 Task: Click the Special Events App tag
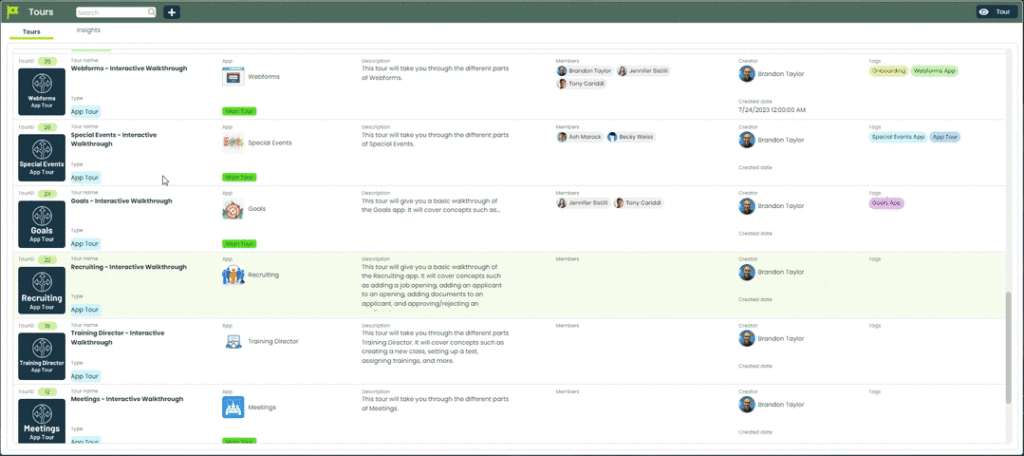click(x=898, y=137)
